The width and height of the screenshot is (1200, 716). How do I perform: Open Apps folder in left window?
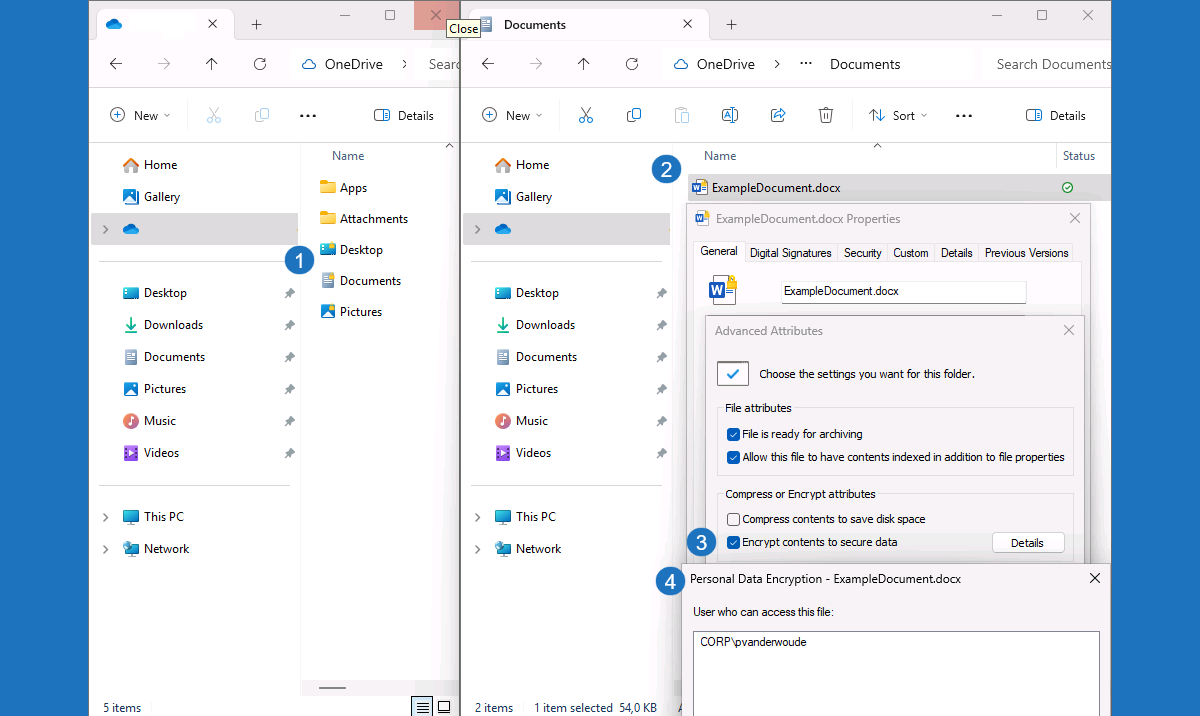click(x=353, y=188)
